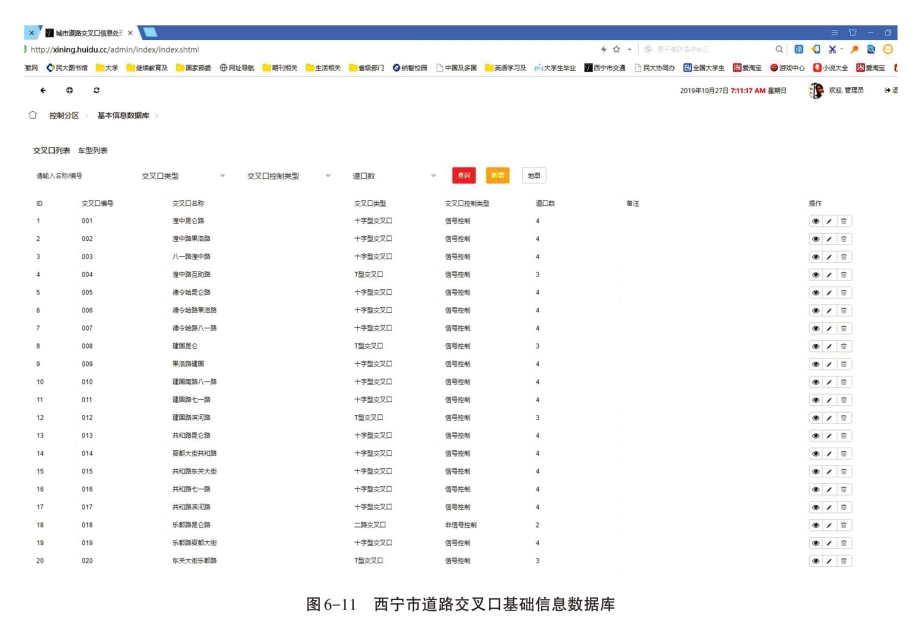Open the 交叉口类型 dropdown filter
Image resolution: width=920 pixels, height=644 pixels.
(x=183, y=176)
